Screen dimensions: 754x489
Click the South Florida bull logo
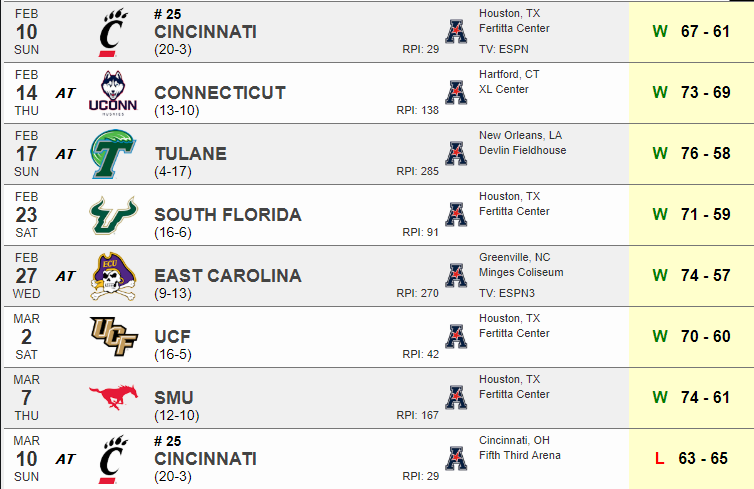click(x=113, y=215)
